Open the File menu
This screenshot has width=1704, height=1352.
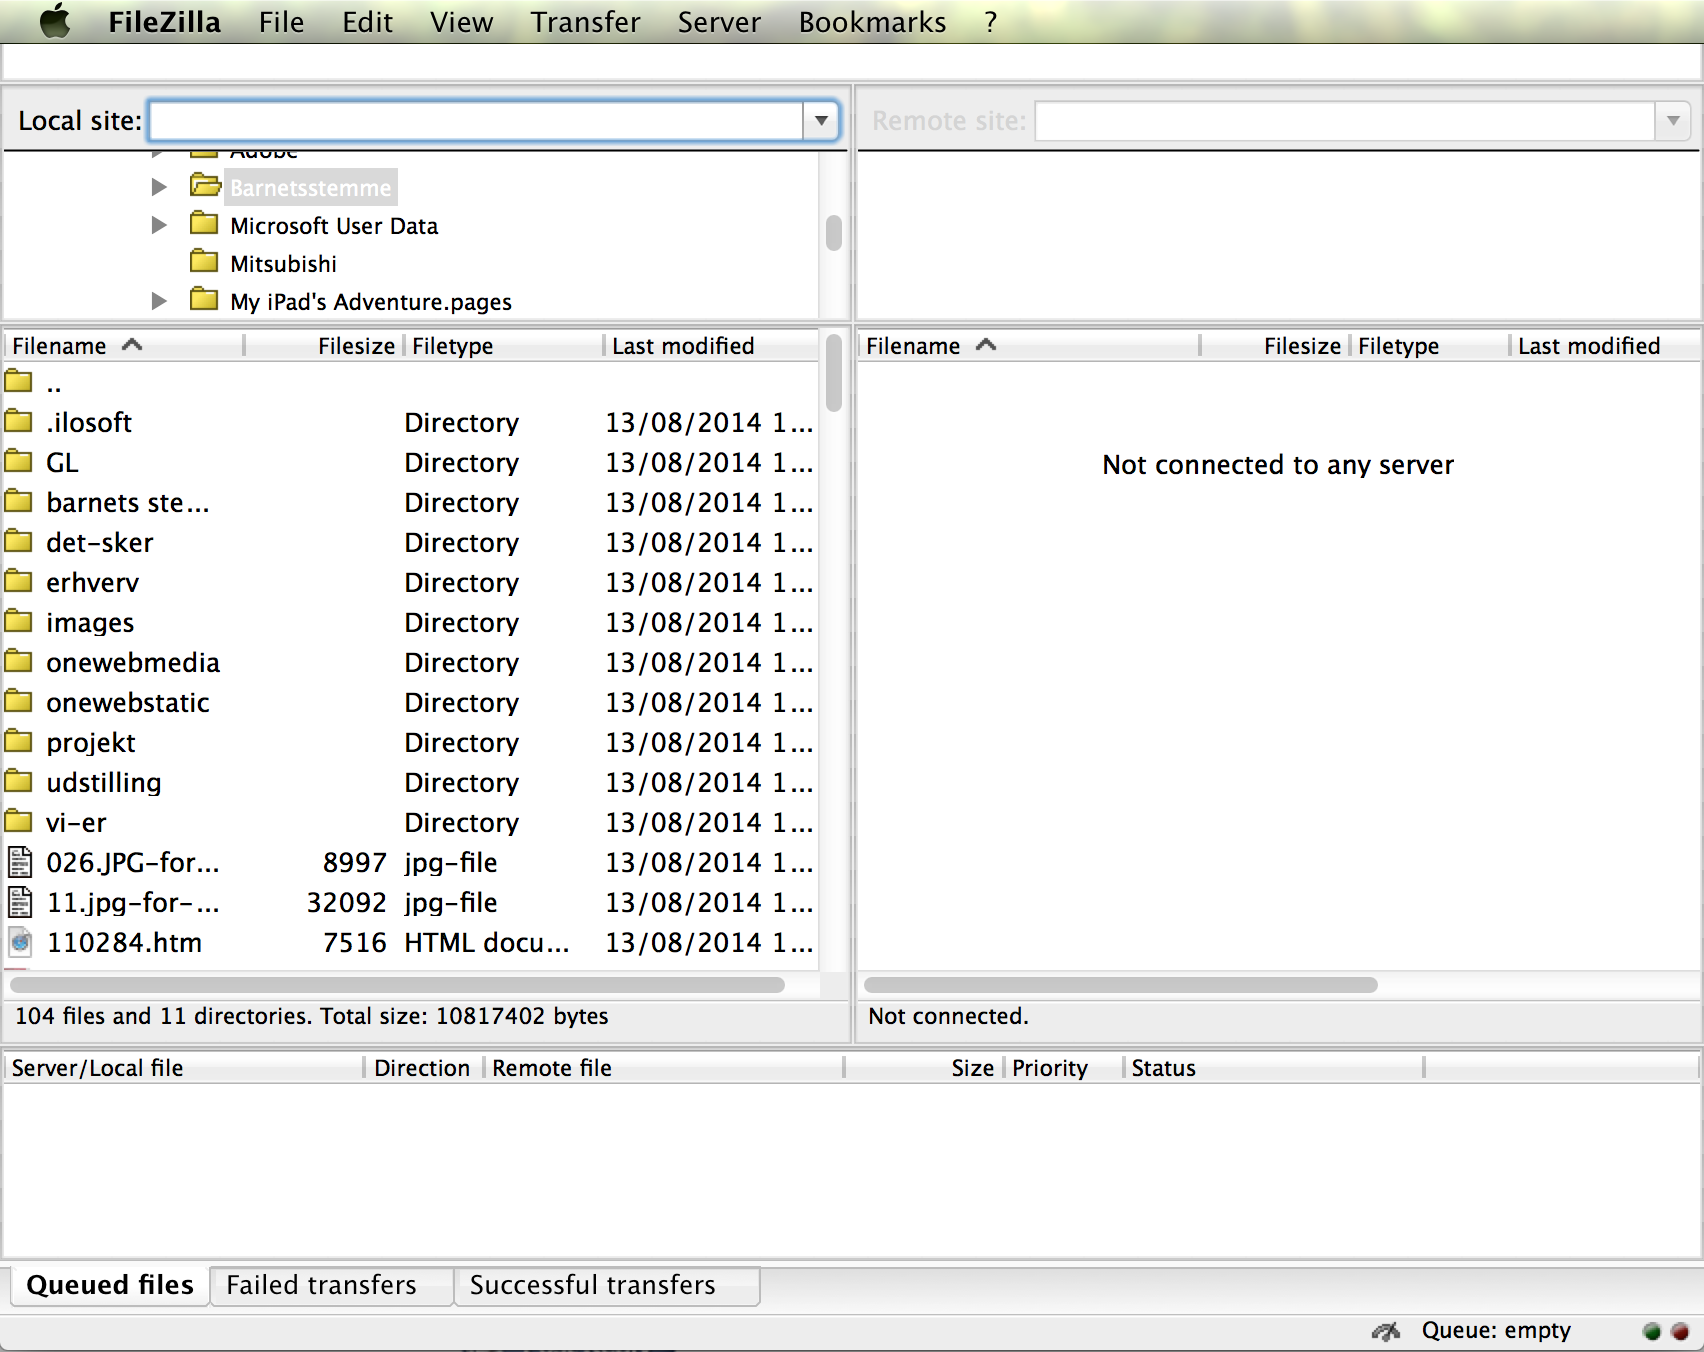pyautogui.click(x=281, y=22)
